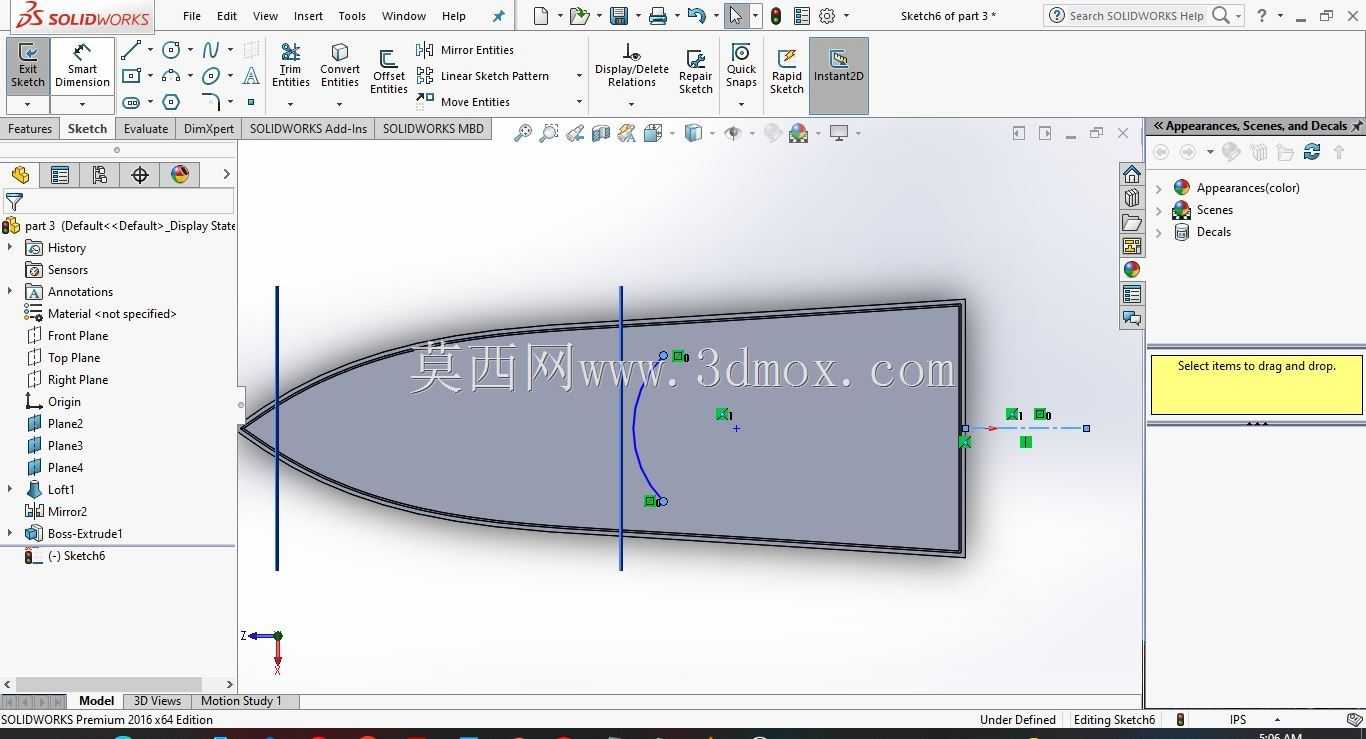Expand Scenes in task pane
1366x739 pixels.
coord(1159,209)
